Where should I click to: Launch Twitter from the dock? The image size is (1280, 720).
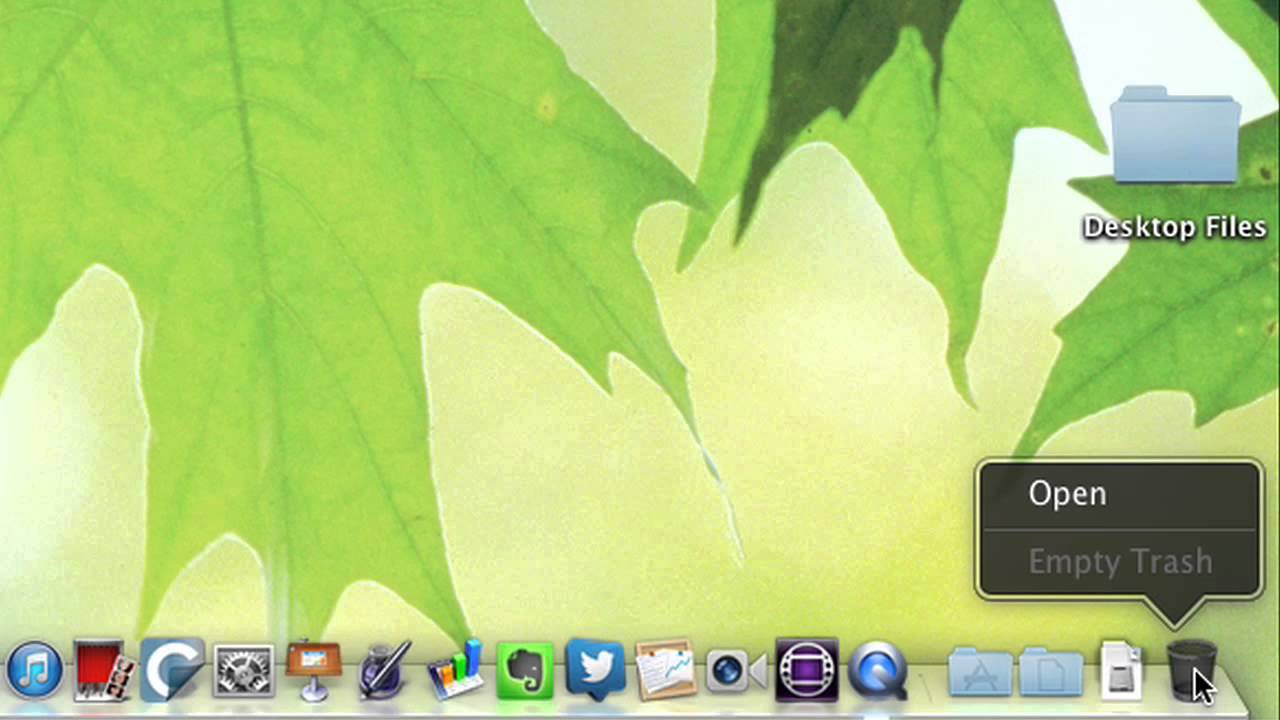596,670
